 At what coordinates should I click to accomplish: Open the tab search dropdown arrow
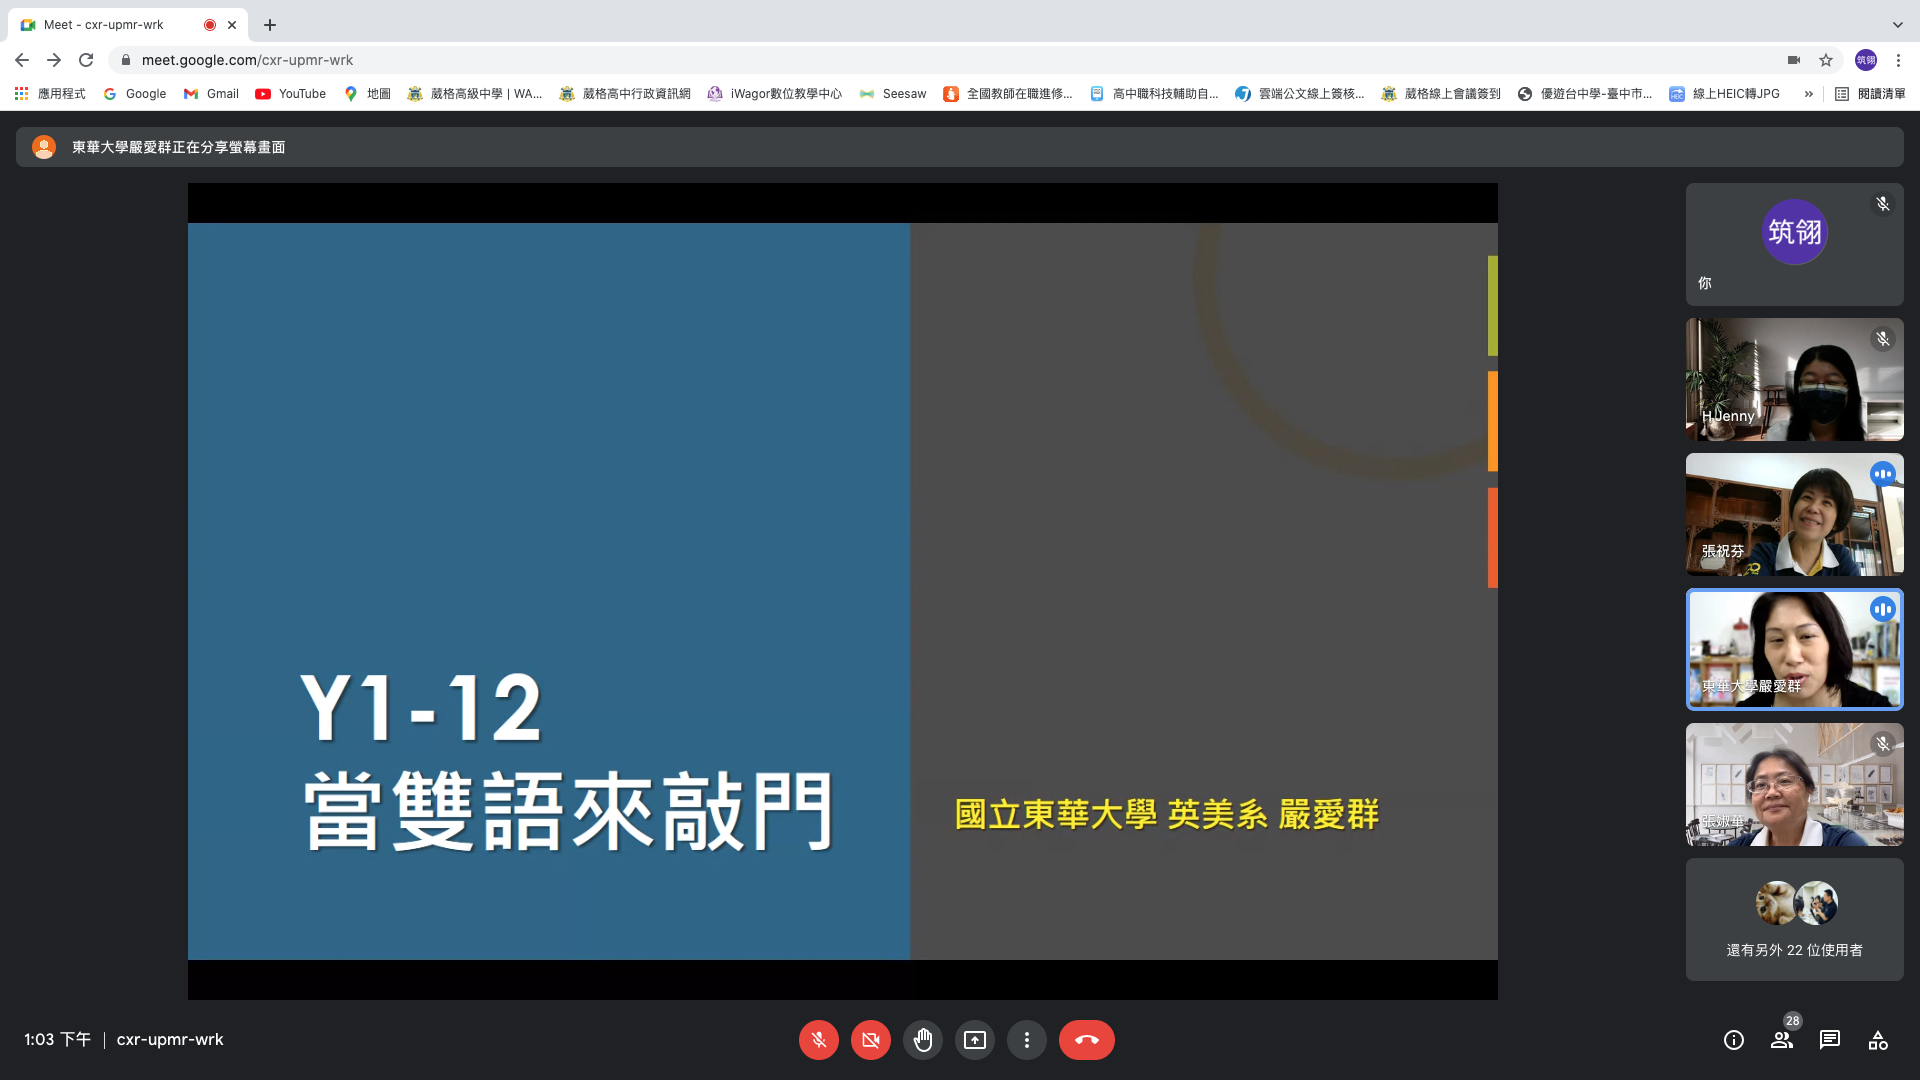(1897, 24)
